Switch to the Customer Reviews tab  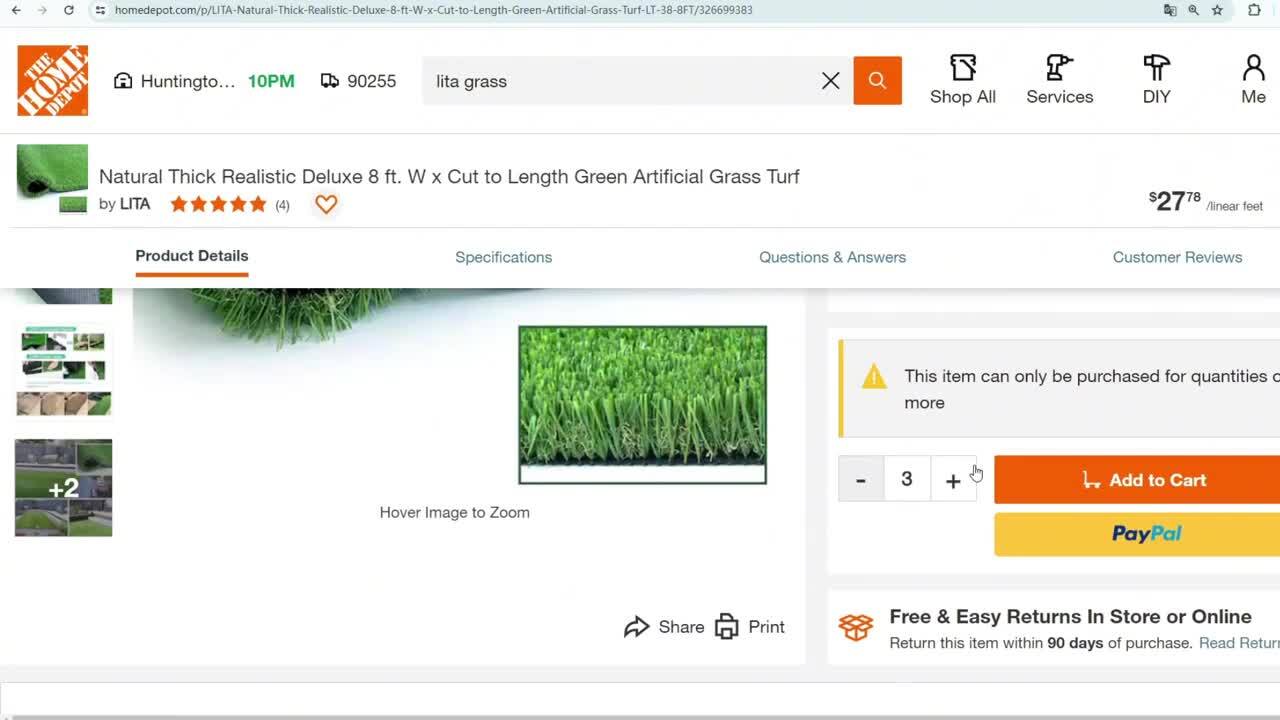1177,257
